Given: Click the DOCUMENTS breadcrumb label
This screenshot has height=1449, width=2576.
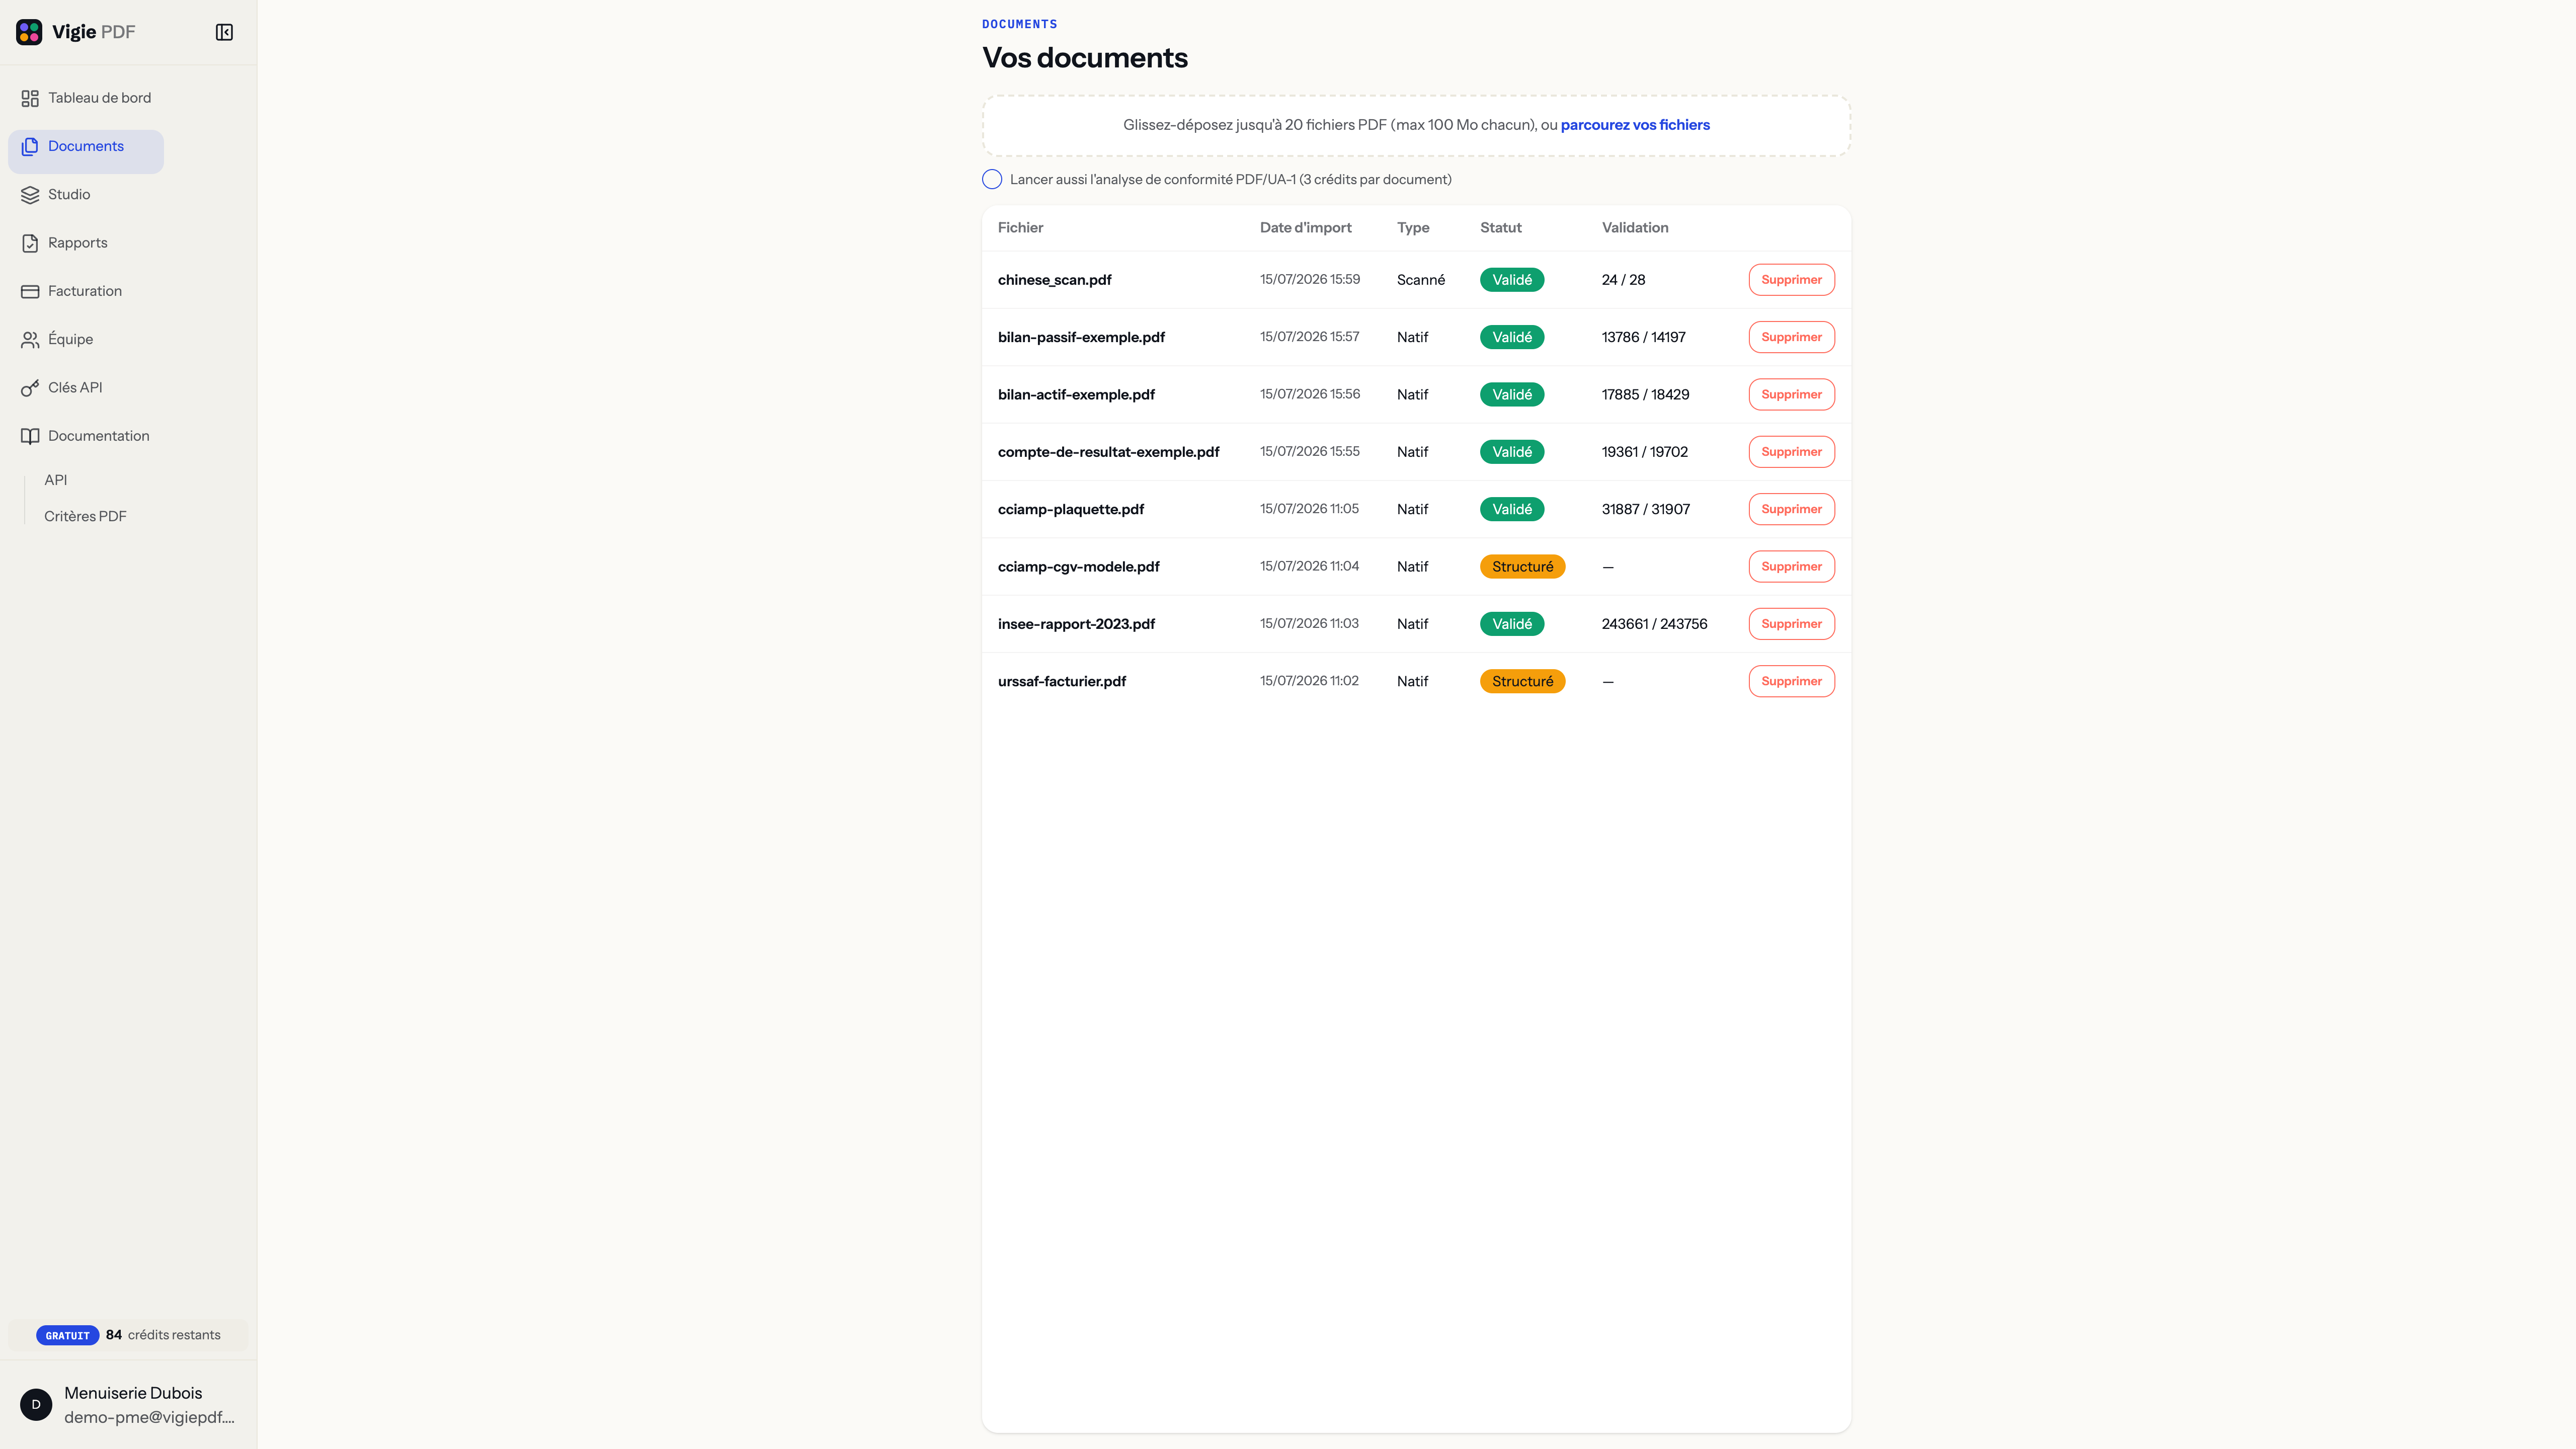Looking at the screenshot, I should pos(1019,24).
